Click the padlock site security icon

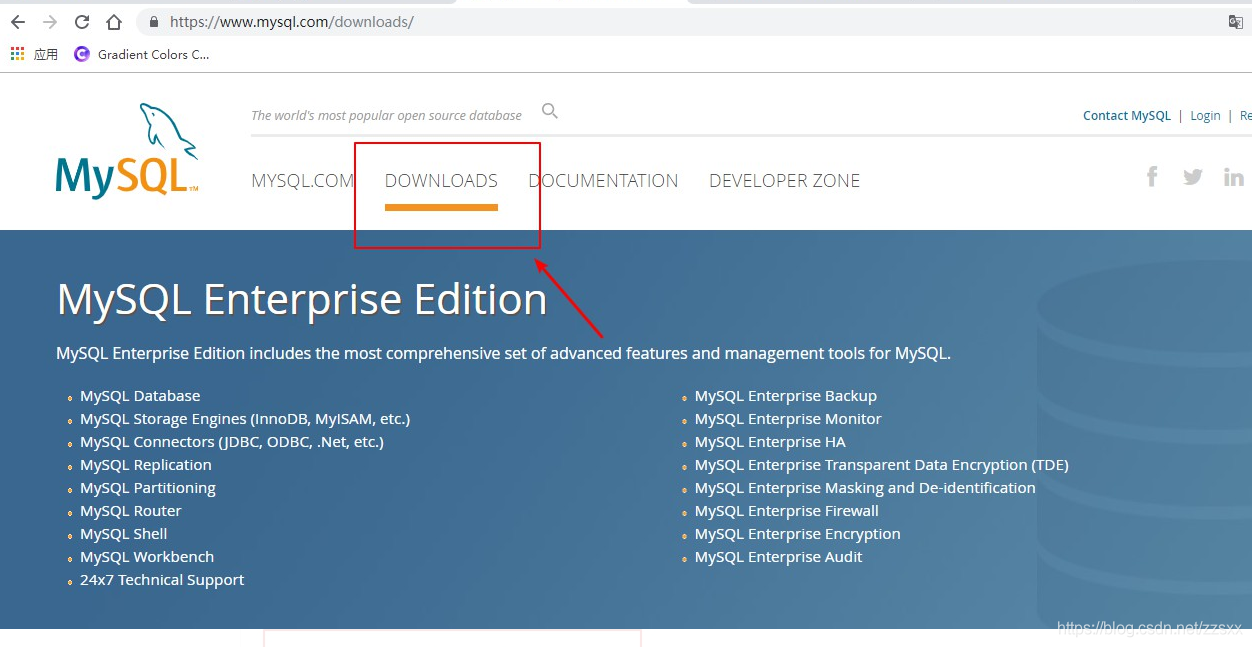point(154,22)
